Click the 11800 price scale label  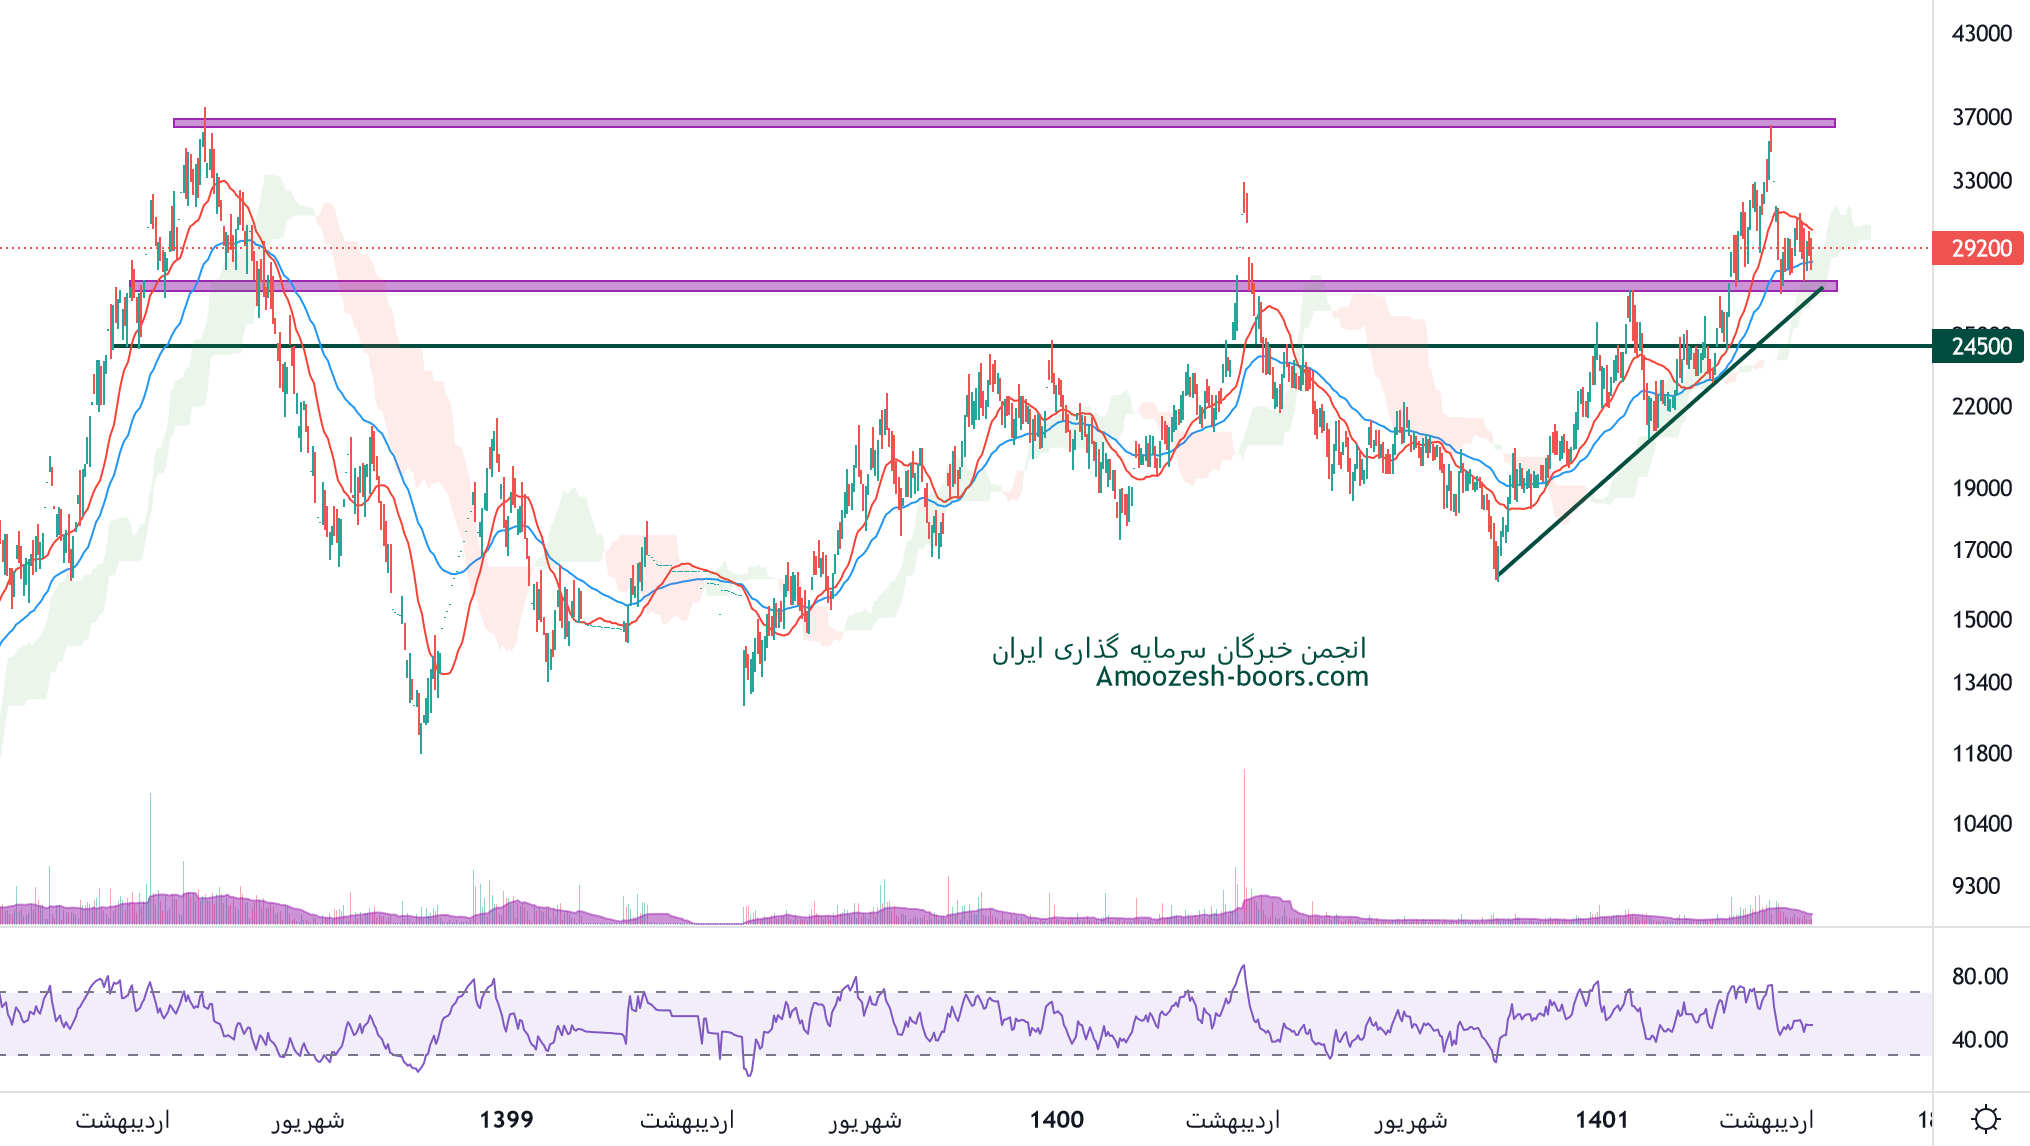point(1981,753)
